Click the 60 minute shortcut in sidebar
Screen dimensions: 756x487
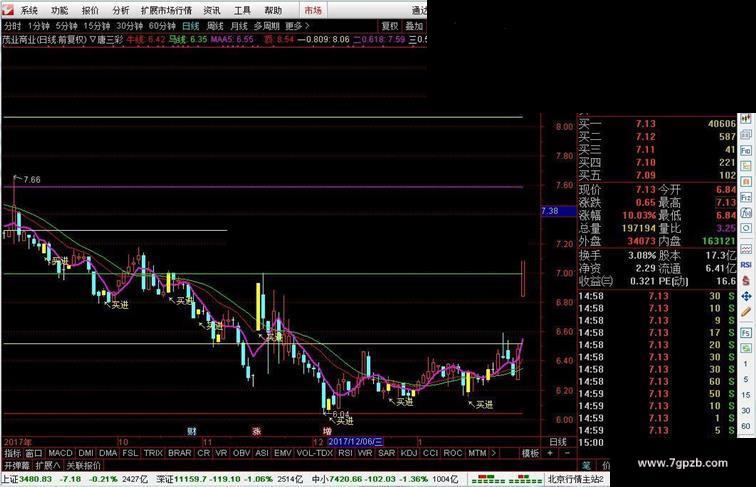pyautogui.click(x=746, y=426)
